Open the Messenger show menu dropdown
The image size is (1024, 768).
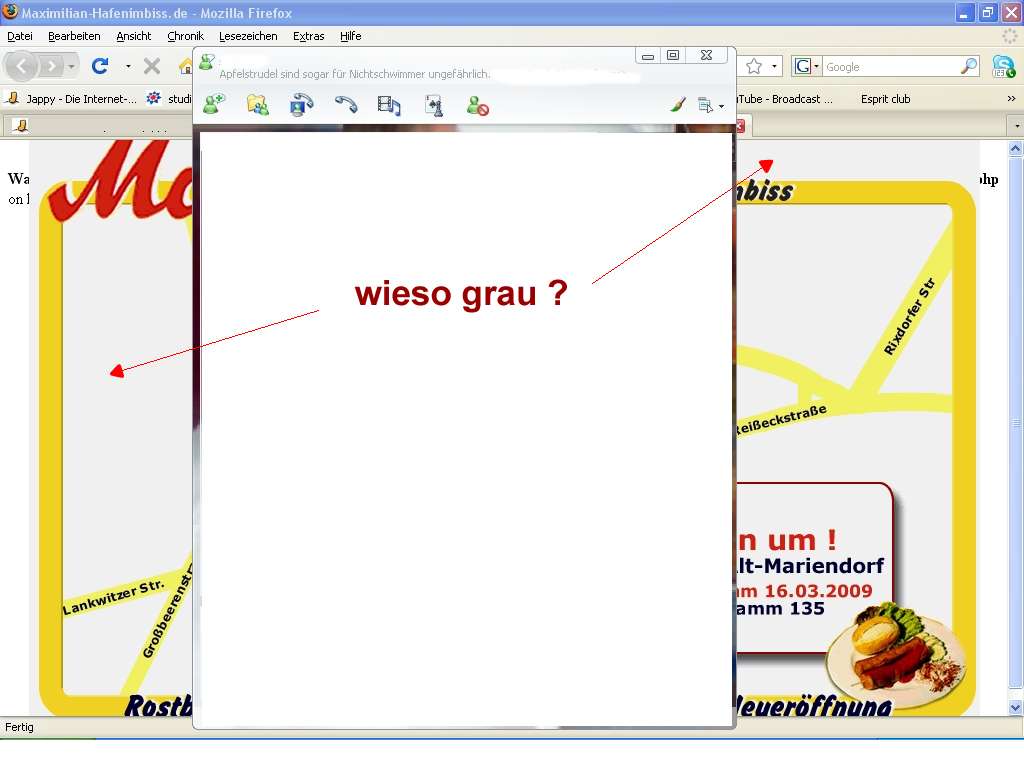[710, 105]
